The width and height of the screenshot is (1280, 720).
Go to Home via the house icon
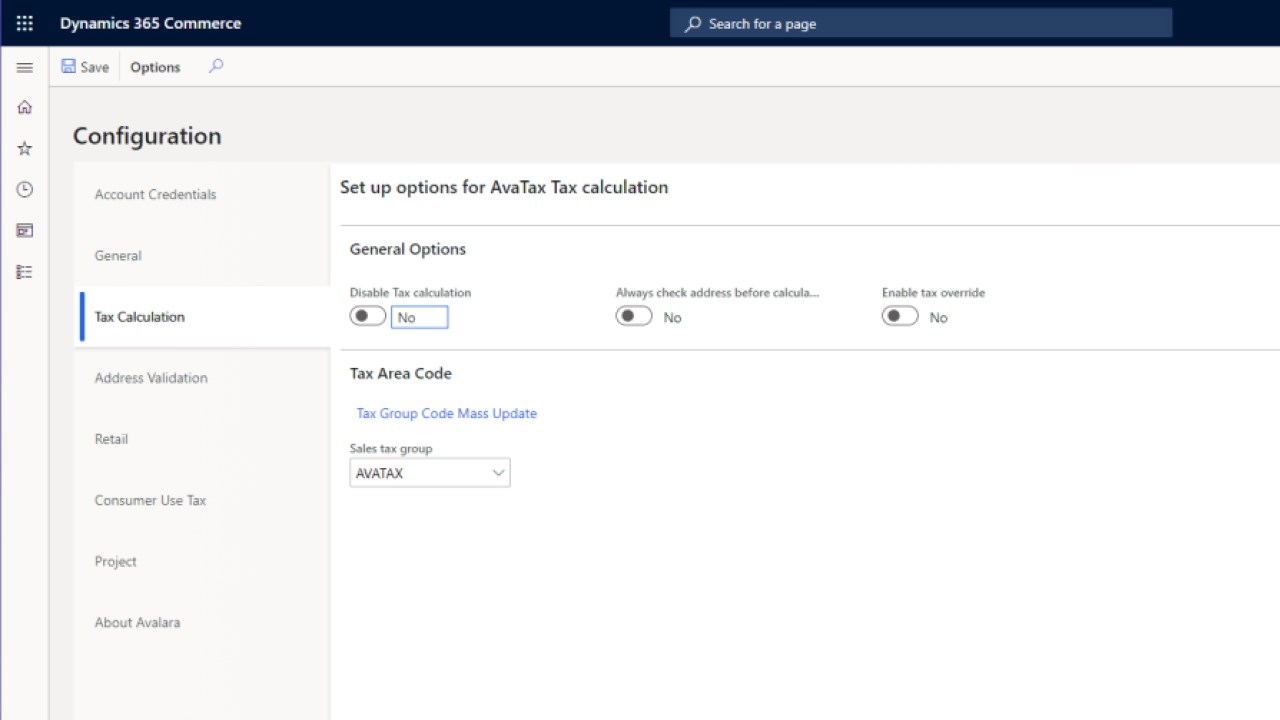point(25,107)
